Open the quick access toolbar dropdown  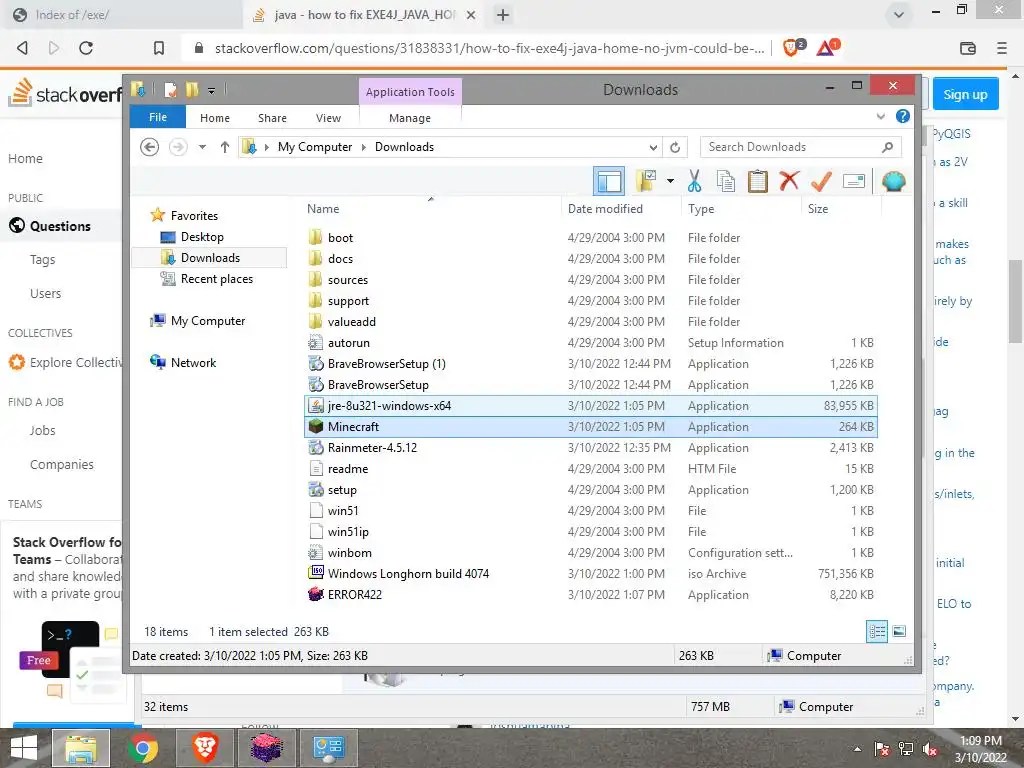click(x=212, y=91)
